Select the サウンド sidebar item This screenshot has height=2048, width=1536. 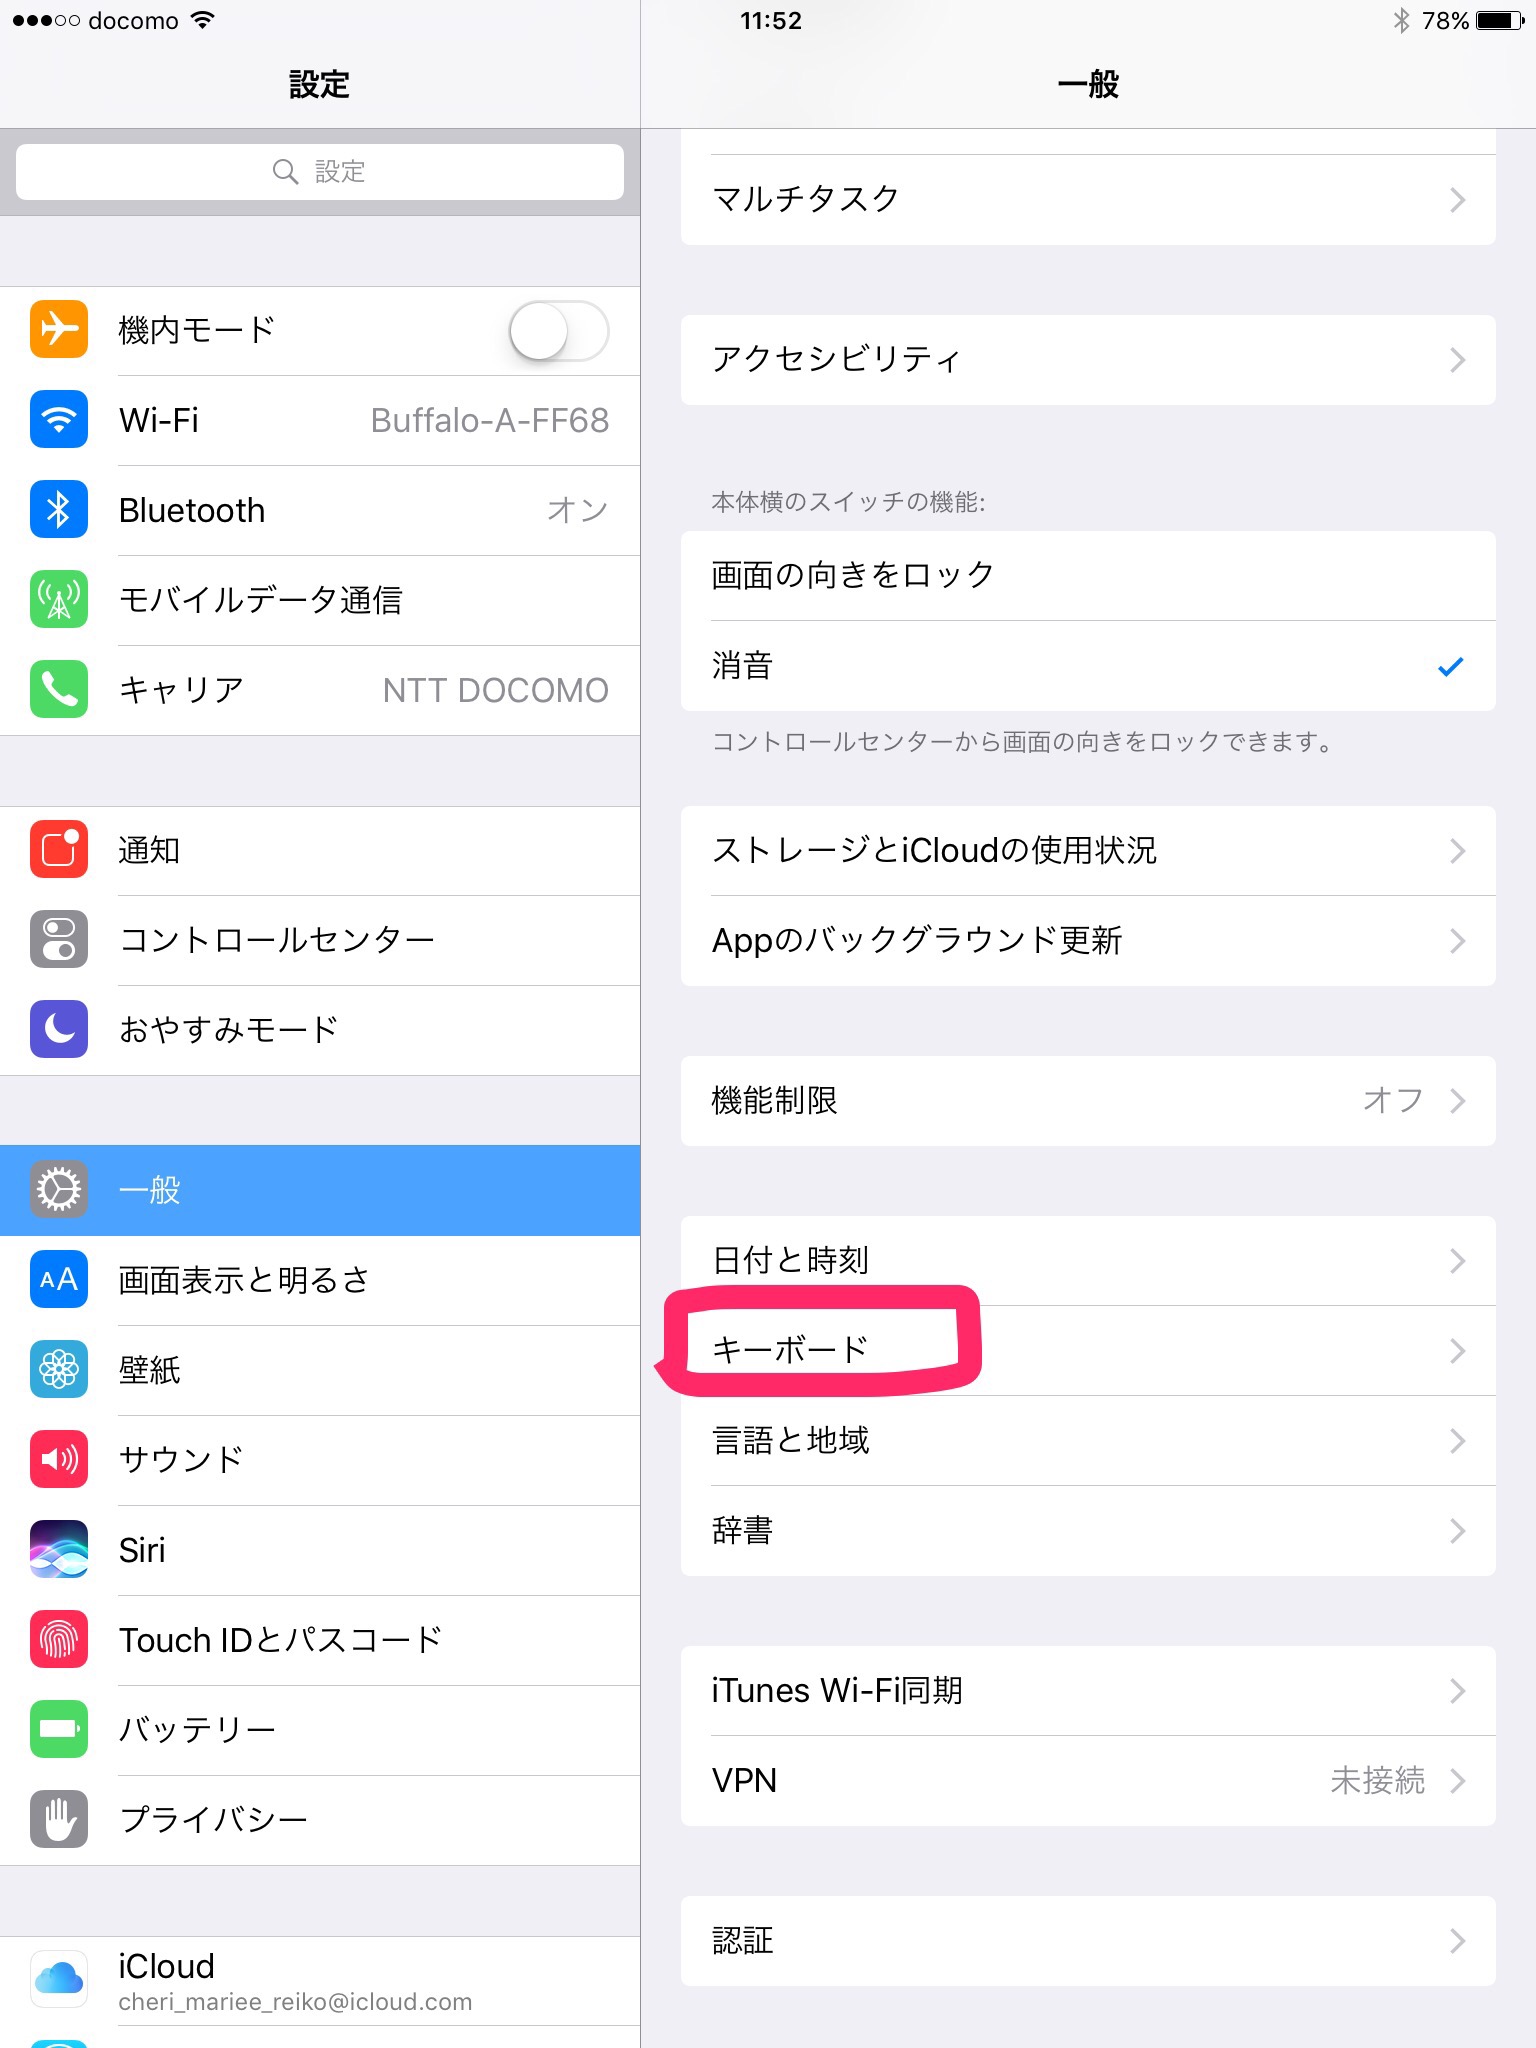(x=320, y=1460)
